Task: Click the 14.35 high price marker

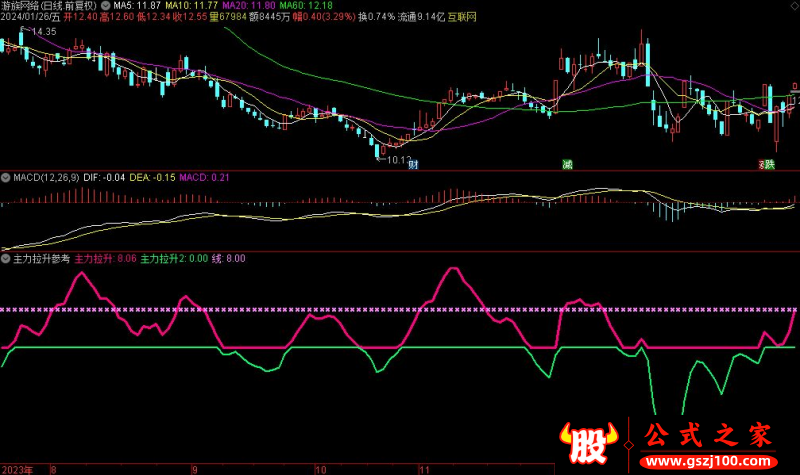Action: [x=42, y=33]
